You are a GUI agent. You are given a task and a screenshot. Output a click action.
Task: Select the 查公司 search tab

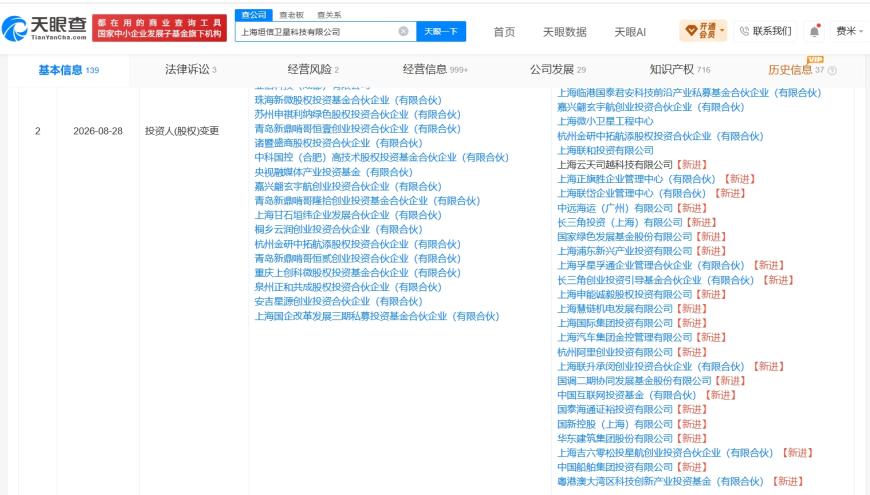click(254, 15)
